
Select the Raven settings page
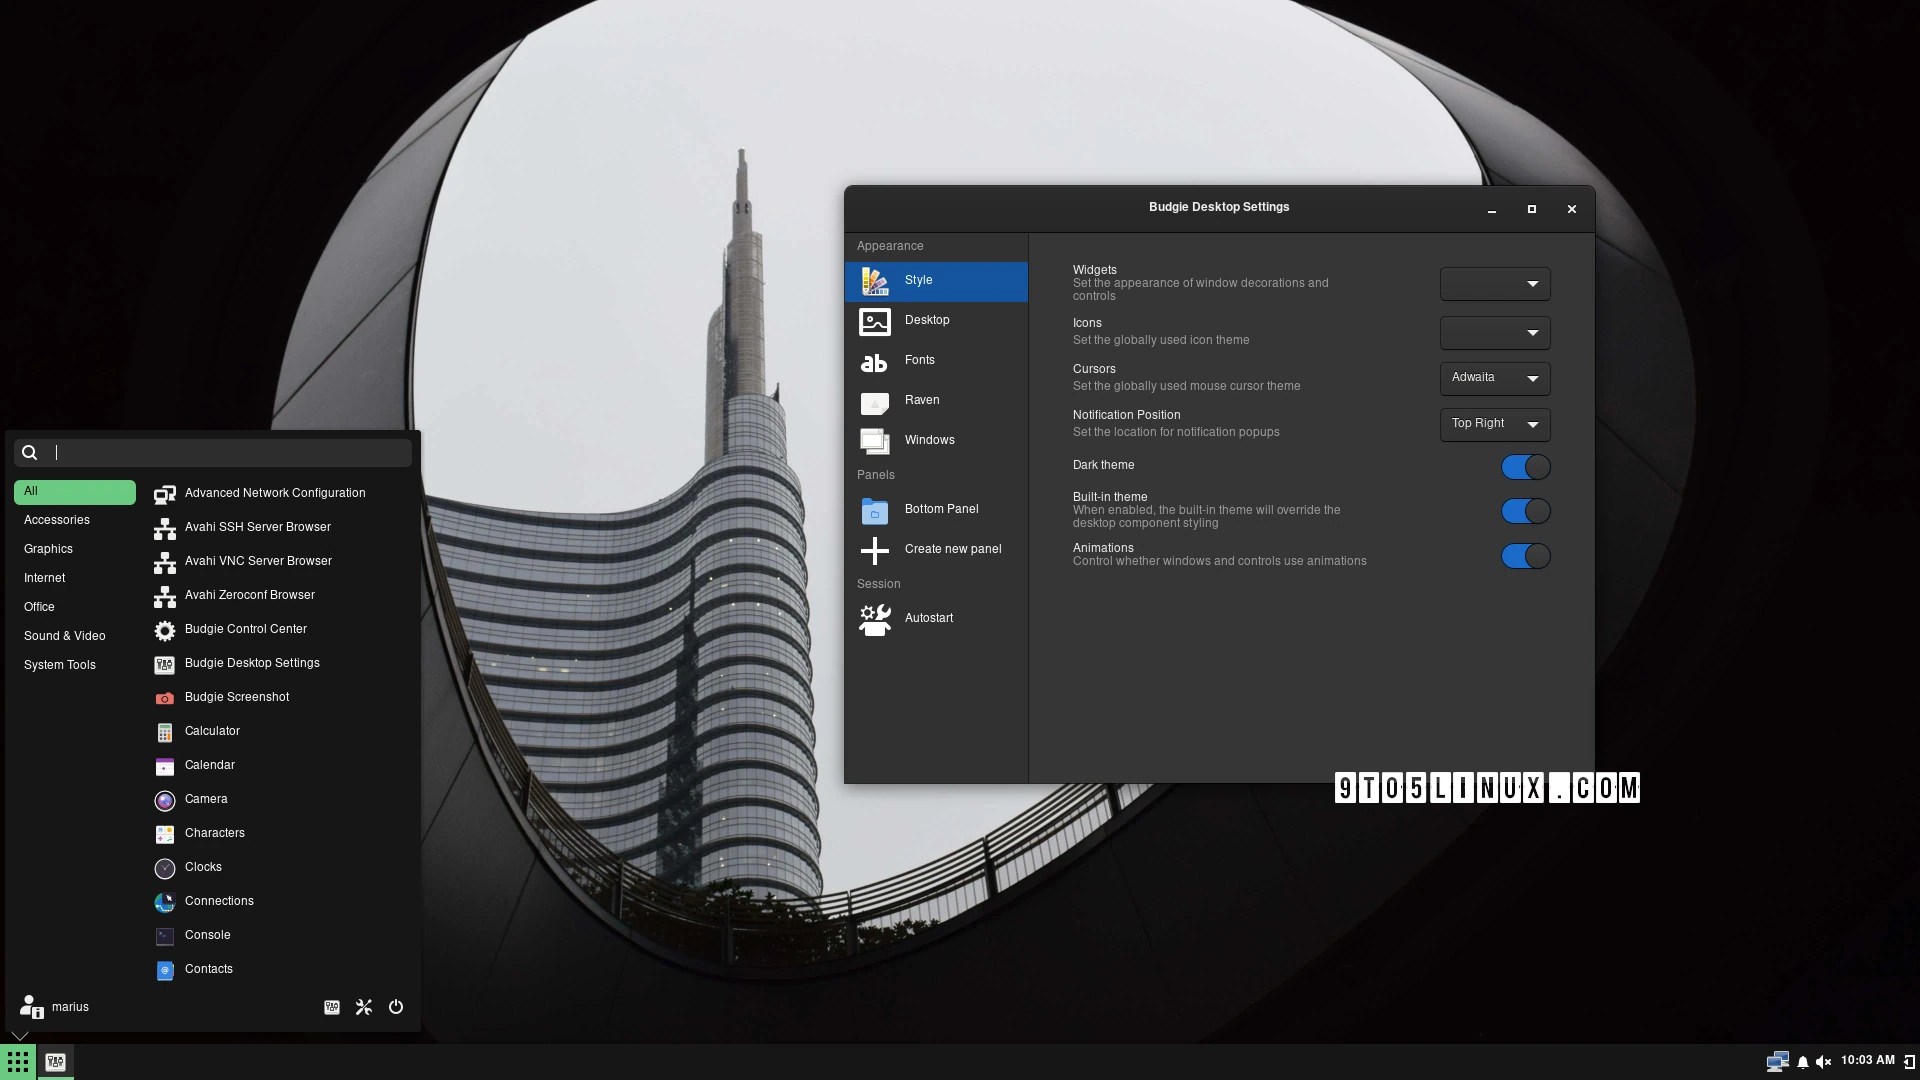point(936,401)
